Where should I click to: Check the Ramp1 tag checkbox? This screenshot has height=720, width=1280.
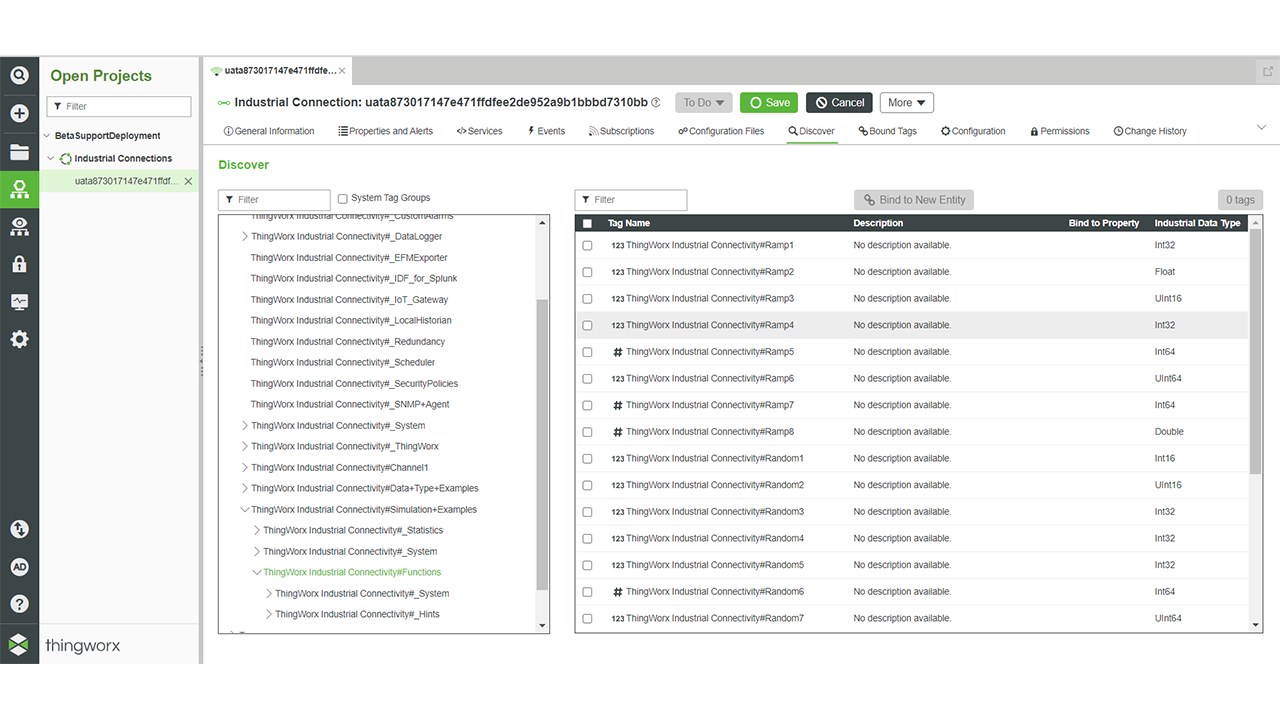[587, 245]
